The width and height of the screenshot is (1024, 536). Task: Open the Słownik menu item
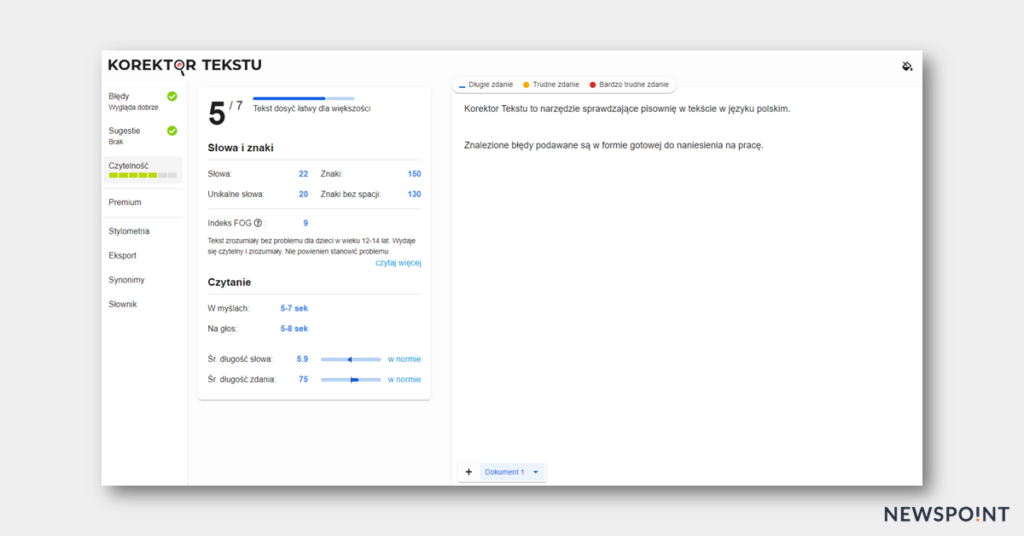pyautogui.click(x=122, y=304)
